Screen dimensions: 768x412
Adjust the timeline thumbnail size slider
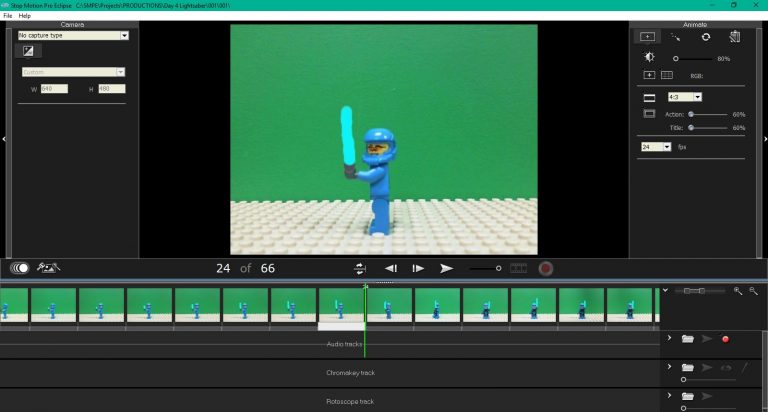click(x=699, y=291)
